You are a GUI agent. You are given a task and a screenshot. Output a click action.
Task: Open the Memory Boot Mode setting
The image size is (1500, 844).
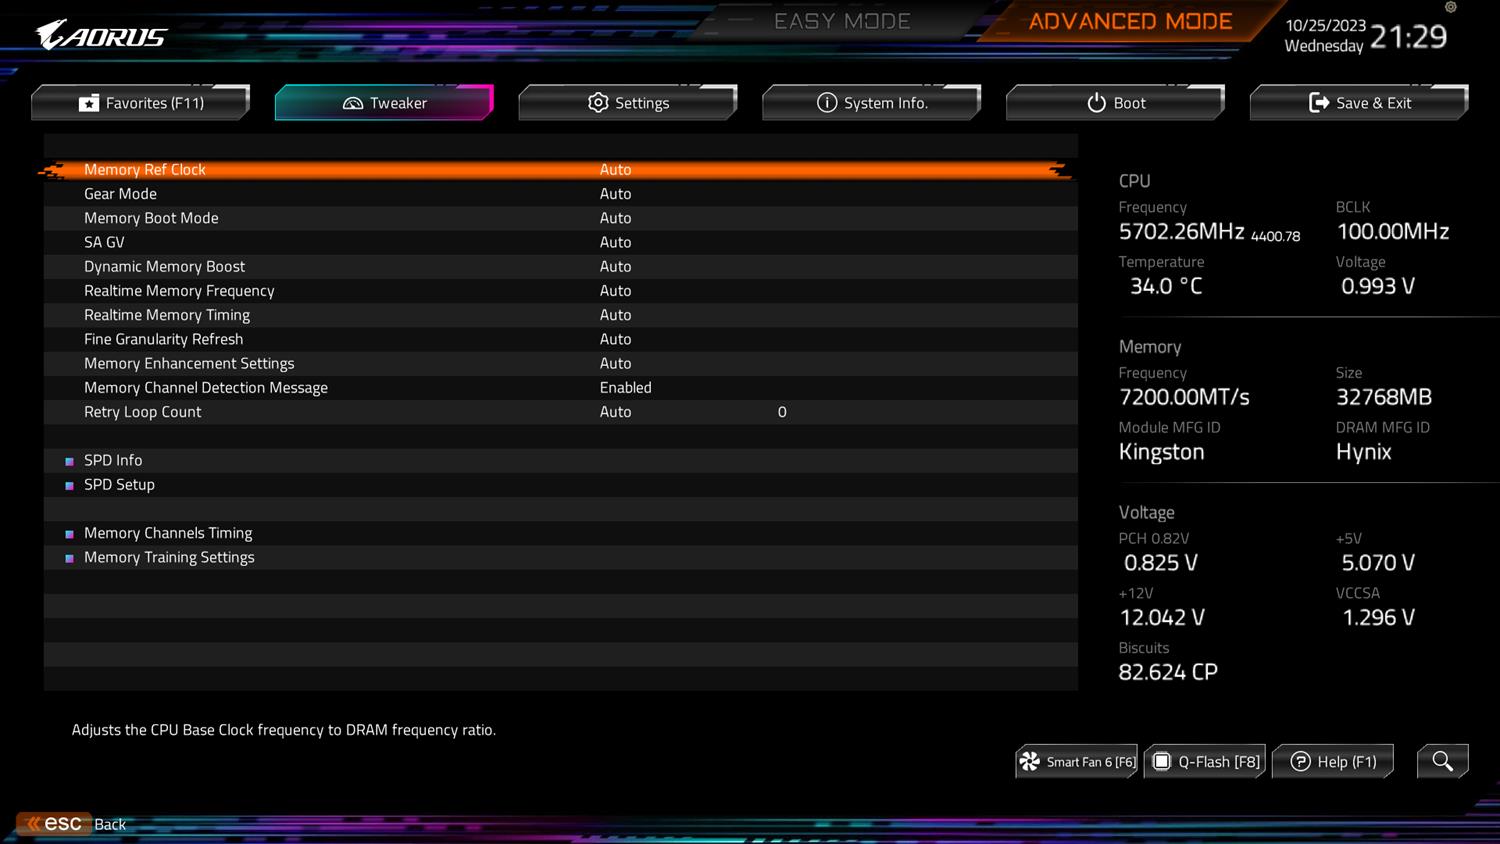tap(151, 218)
